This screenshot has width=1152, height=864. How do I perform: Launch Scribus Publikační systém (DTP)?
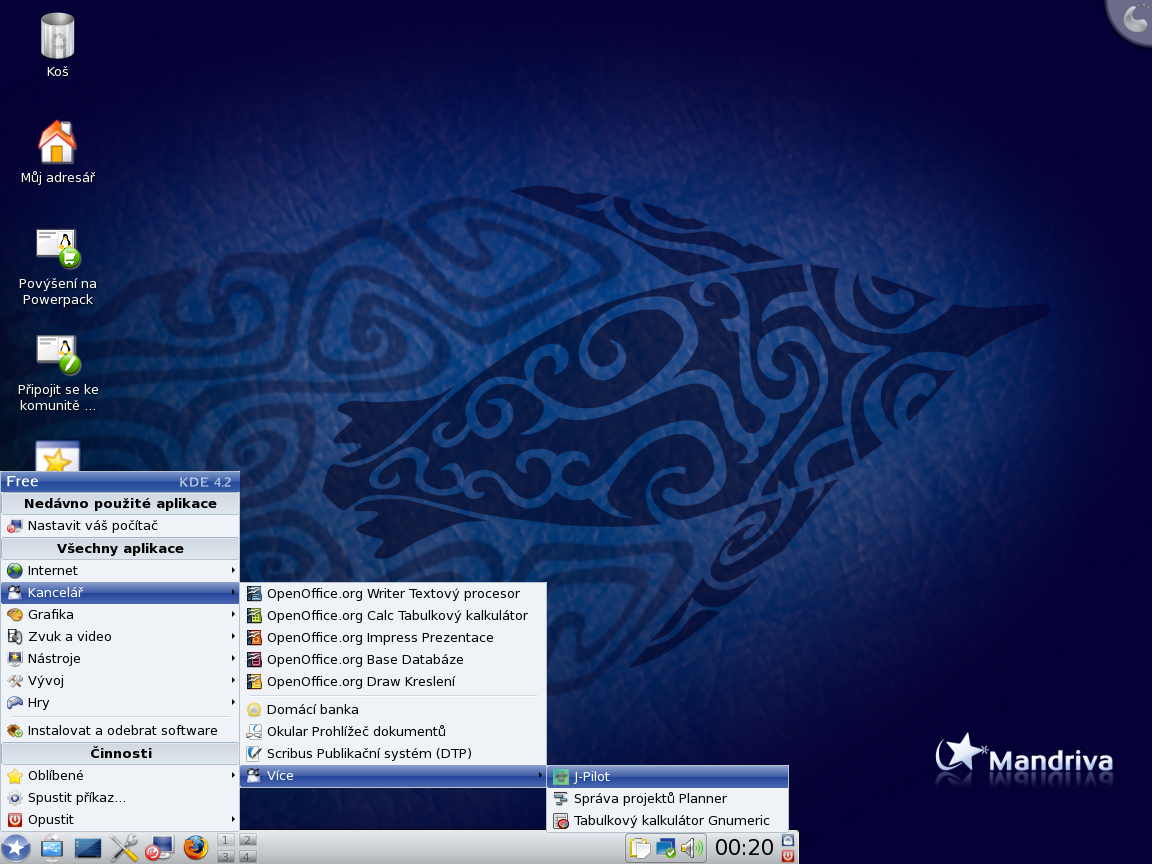pyautogui.click(x=394, y=753)
